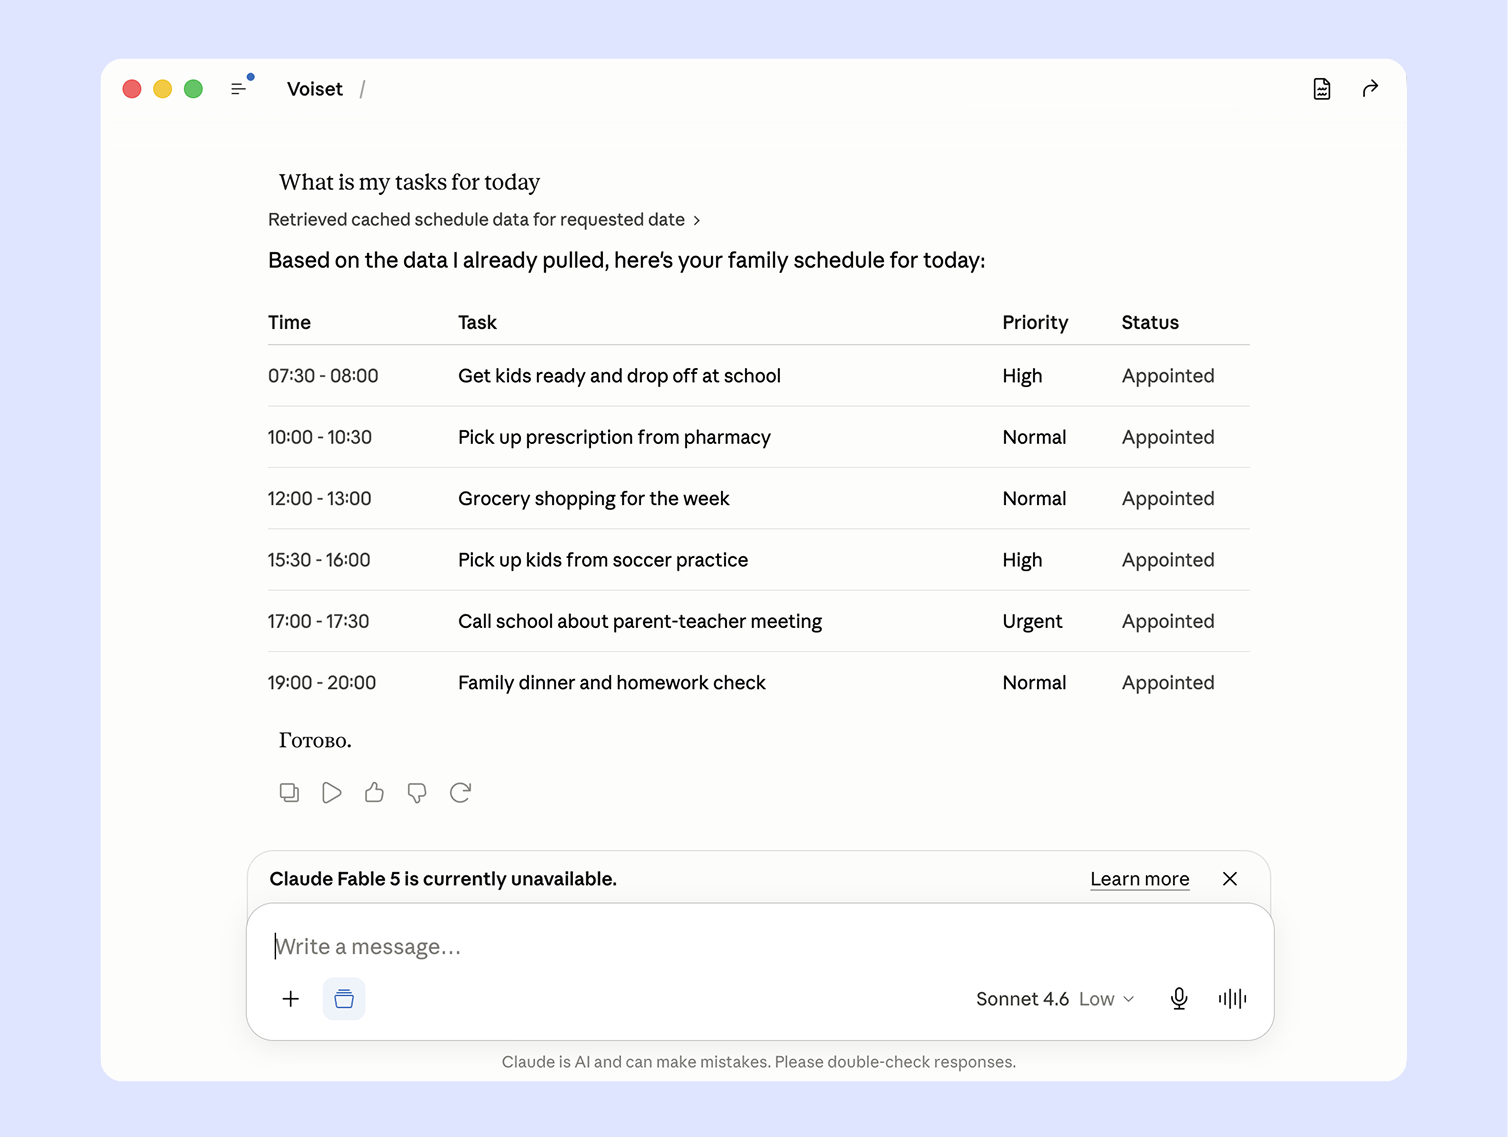1508x1137 pixels.
Task: Open the Sonnet 4.6 model dropdown
Action: click(1055, 999)
